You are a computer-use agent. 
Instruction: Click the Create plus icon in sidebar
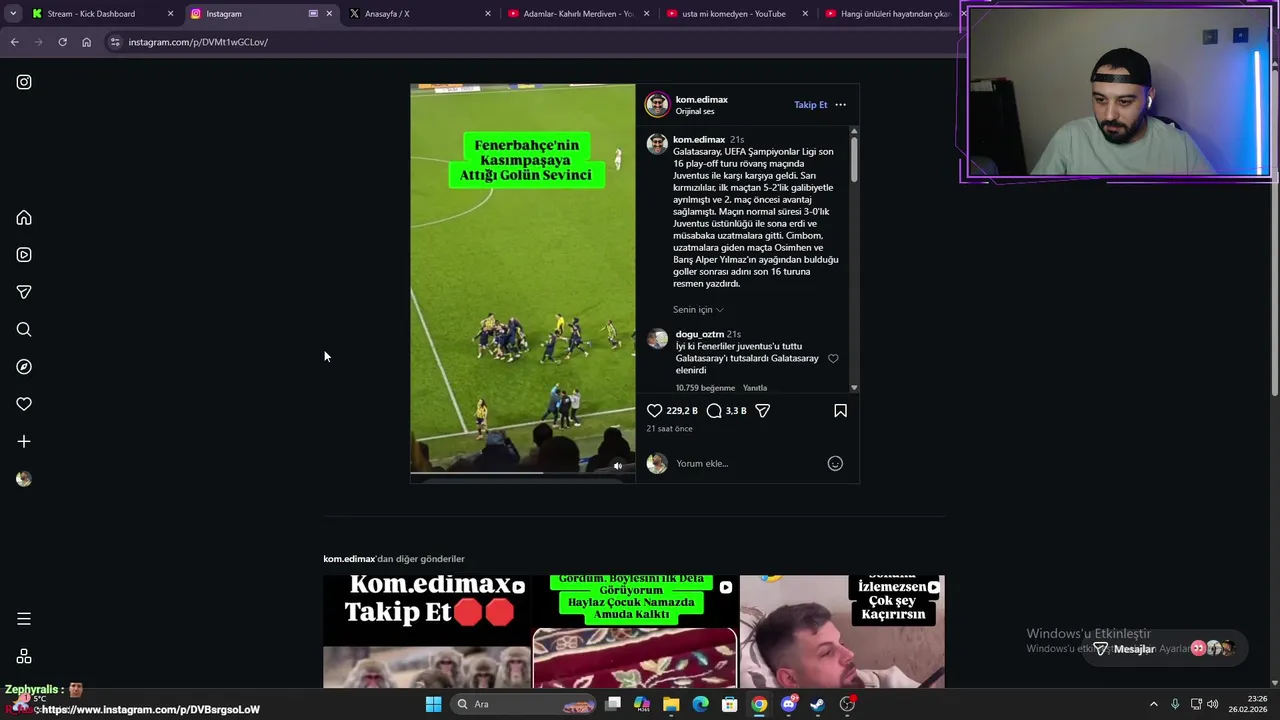click(24, 441)
